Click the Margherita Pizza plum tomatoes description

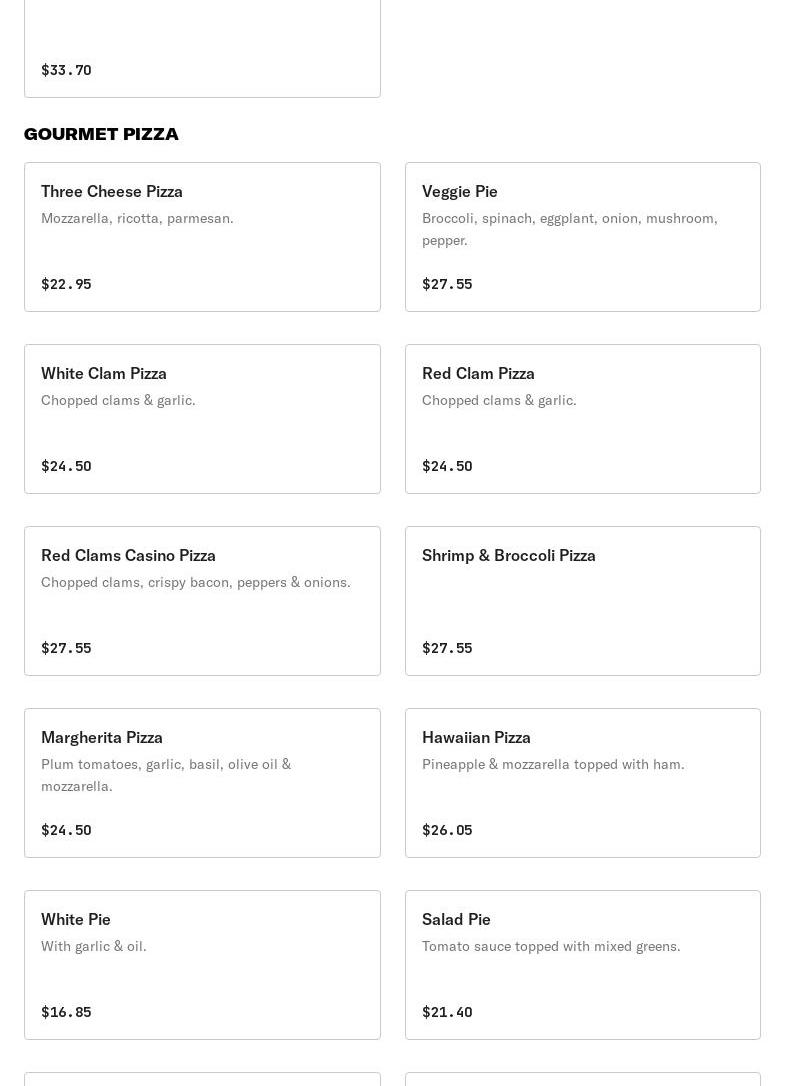pyautogui.click(x=166, y=775)
